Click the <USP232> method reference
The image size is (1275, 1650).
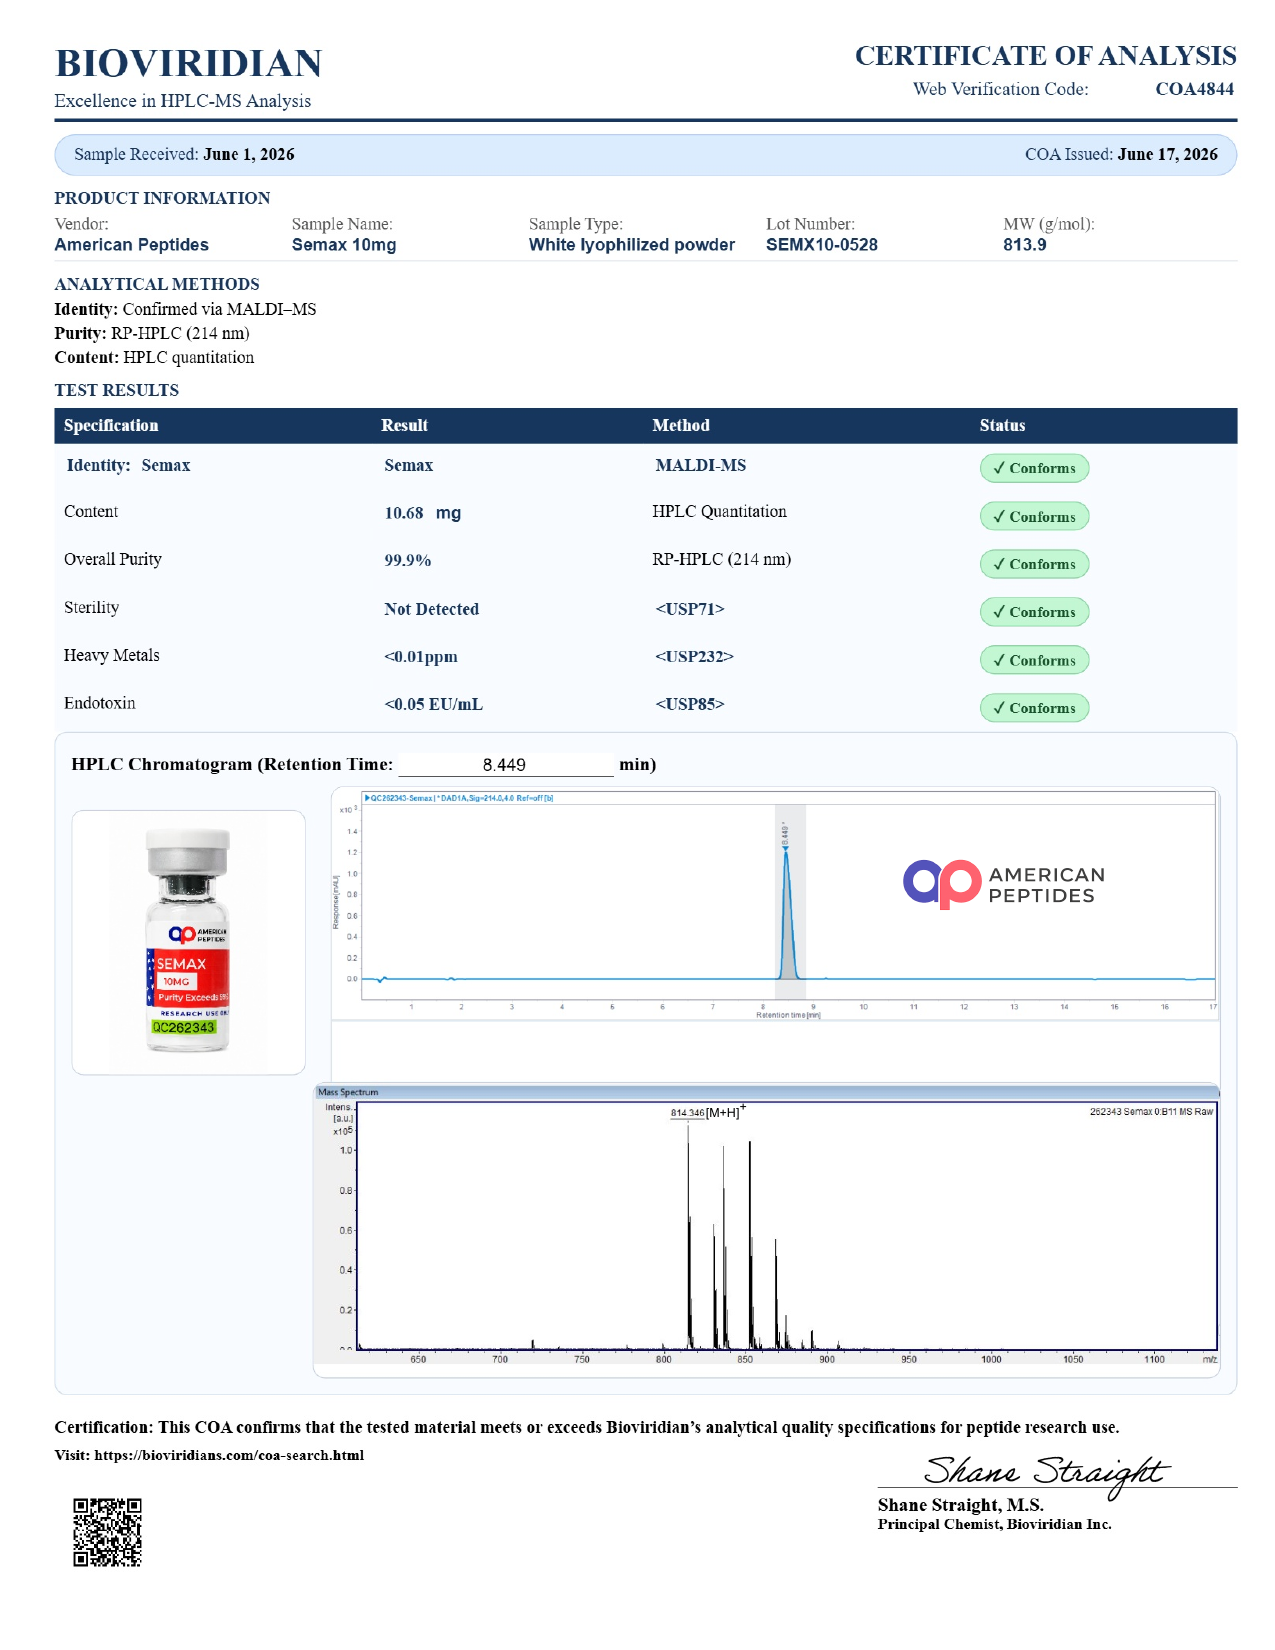pyautogui.click(x=694, y=657)
